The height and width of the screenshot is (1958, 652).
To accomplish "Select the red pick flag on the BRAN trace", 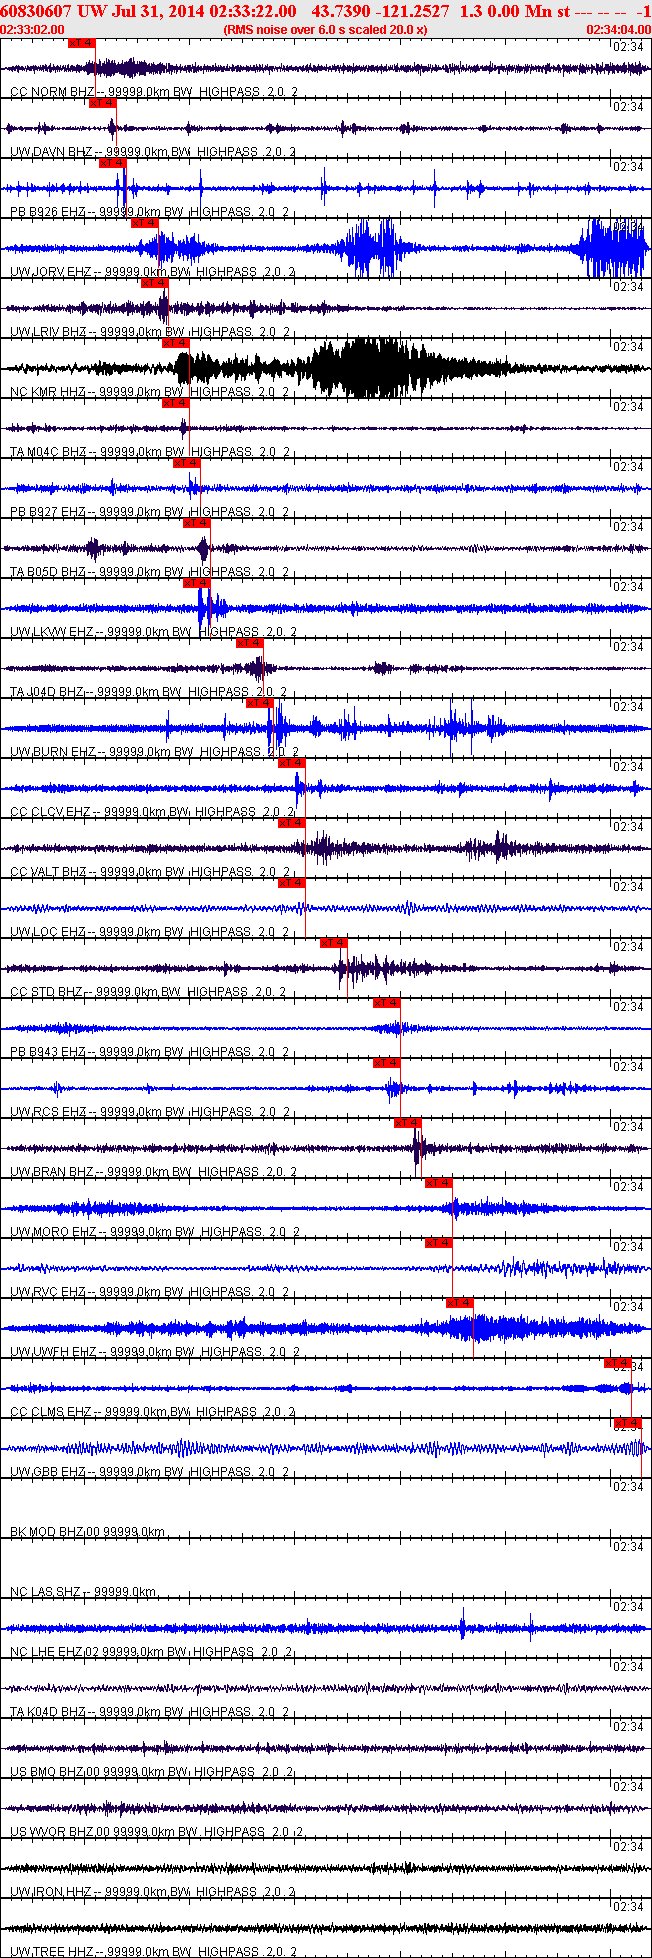I will click(408, 1123).
